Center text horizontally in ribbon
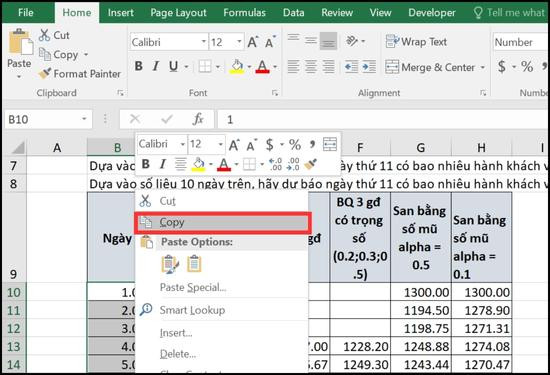Screen dimensions: 550x375 pyautogui.click(x=311, y=66)
